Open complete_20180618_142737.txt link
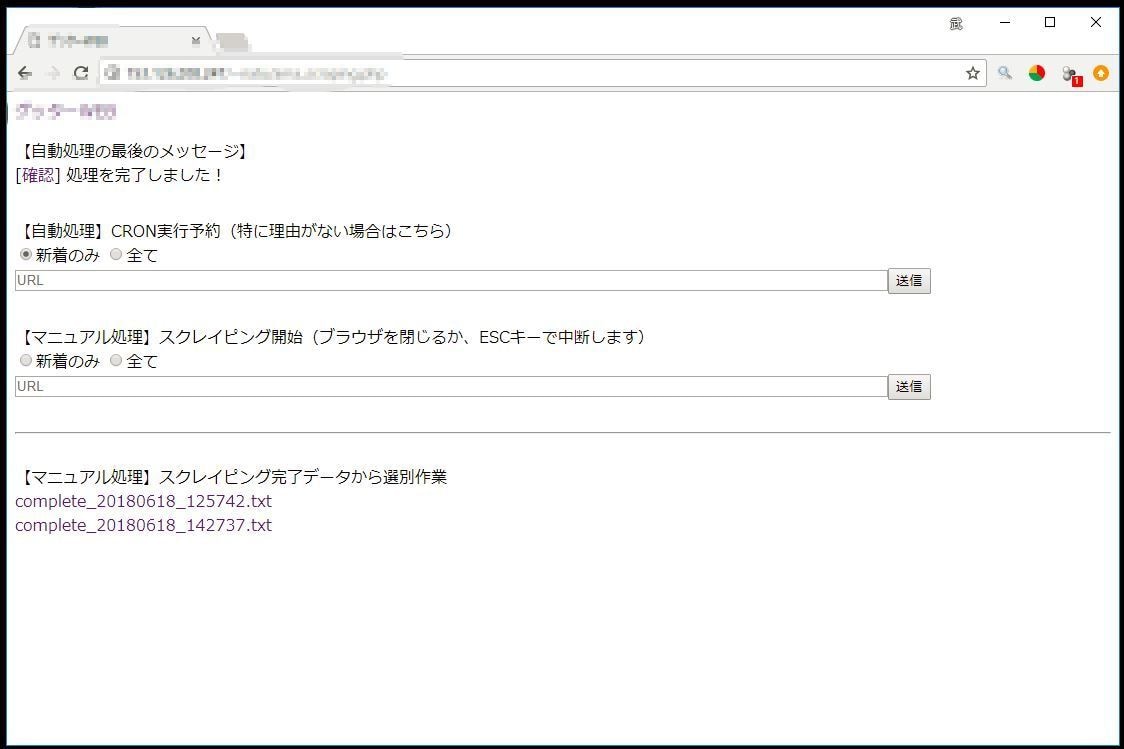 (x=143, y=525)
